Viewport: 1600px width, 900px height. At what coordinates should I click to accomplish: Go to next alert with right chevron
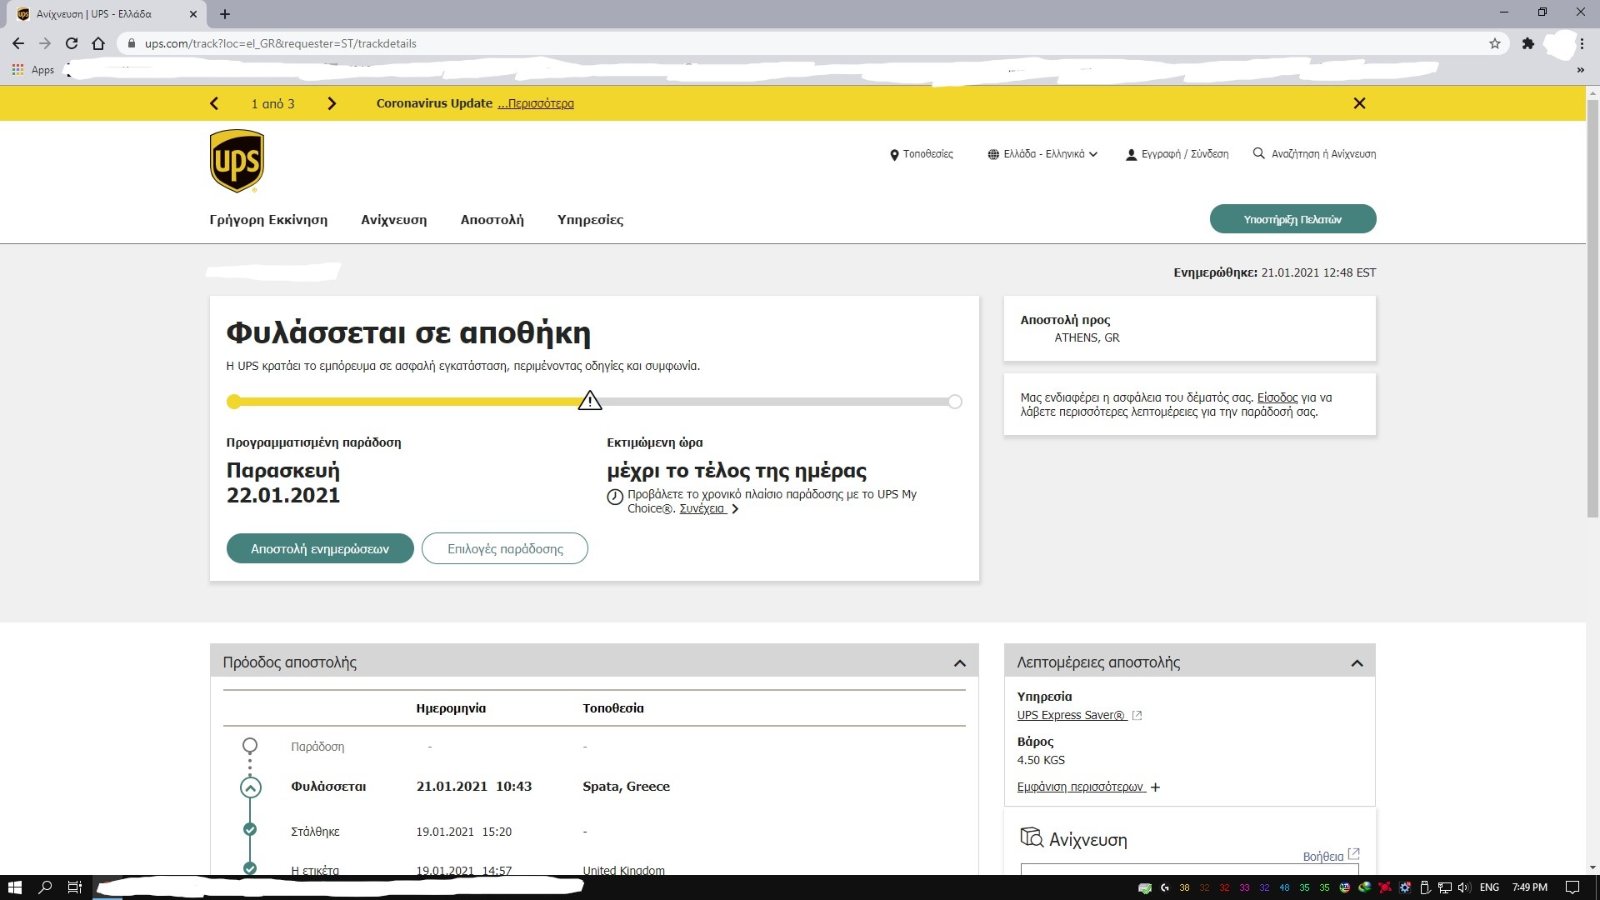[332, 103]
